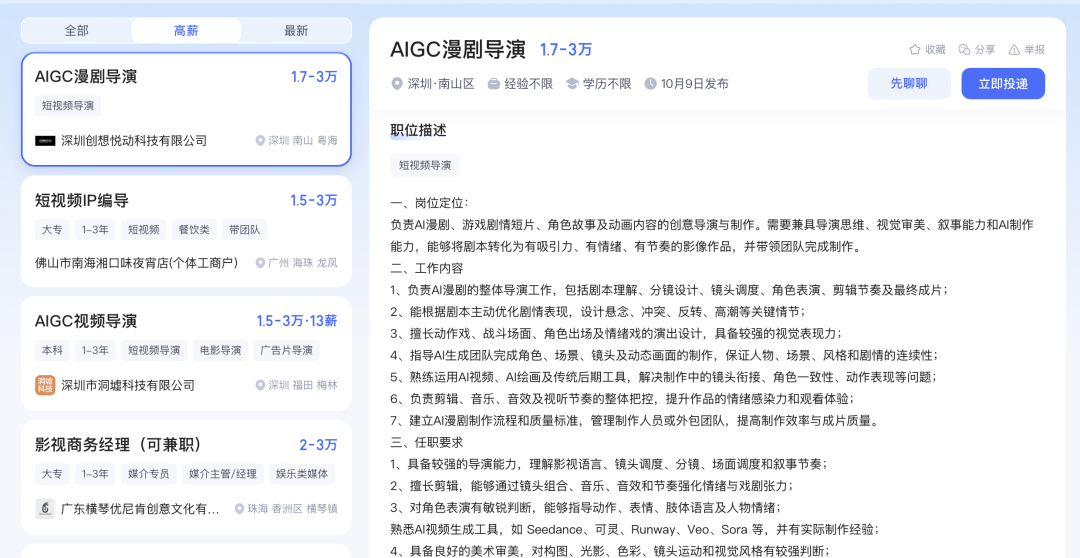Viewport: 1080px width, 558px height.
Task: Click the 二、工作内容 heading
Action: coord(427,268)
